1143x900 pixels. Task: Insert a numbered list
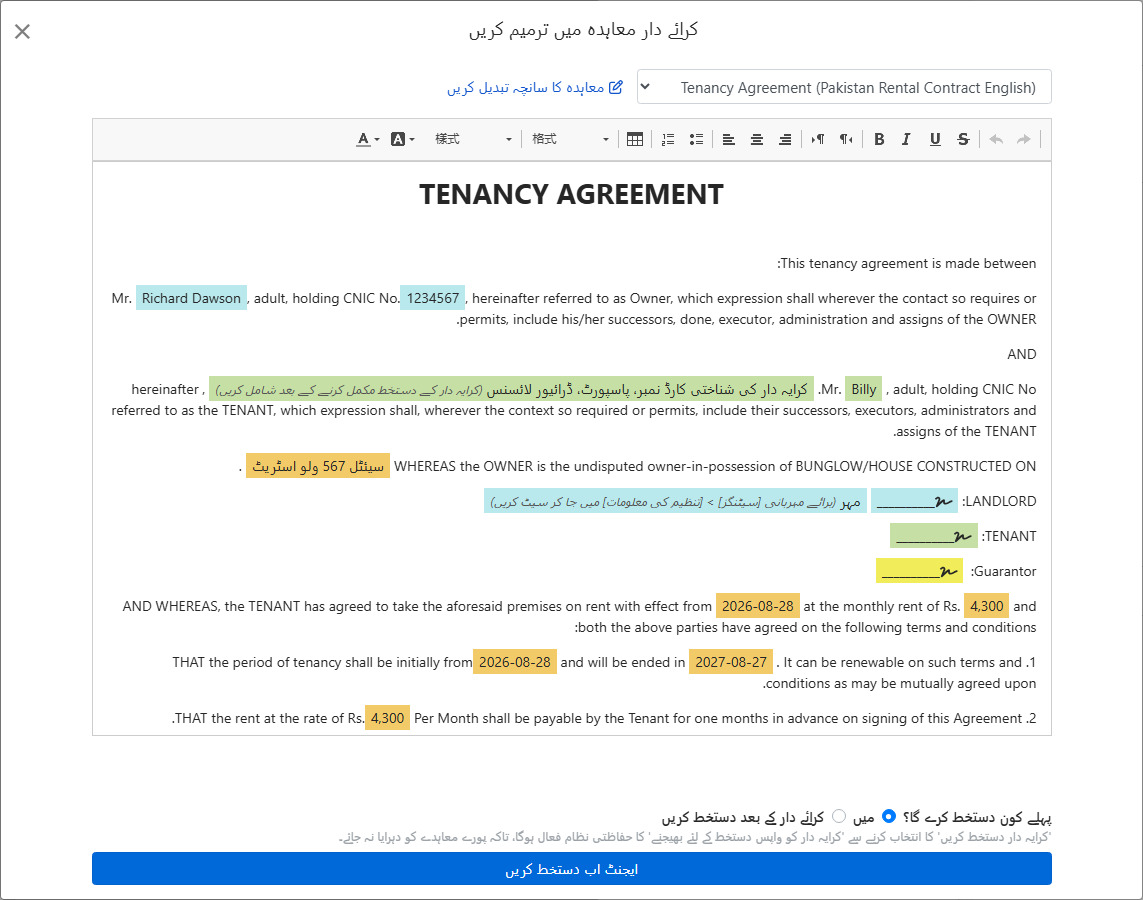(668, 139)
